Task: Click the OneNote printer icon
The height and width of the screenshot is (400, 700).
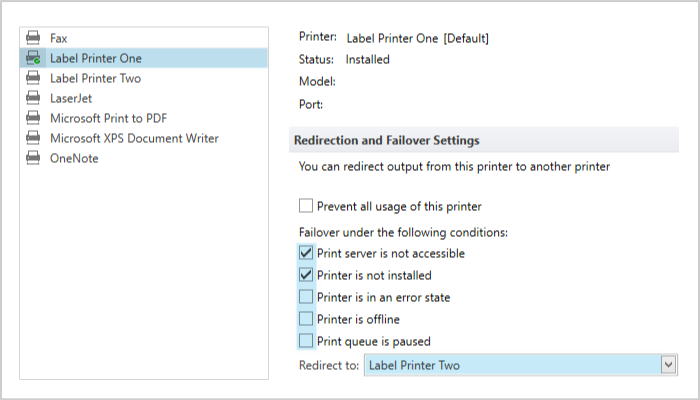Action: [x=33, y=158]
